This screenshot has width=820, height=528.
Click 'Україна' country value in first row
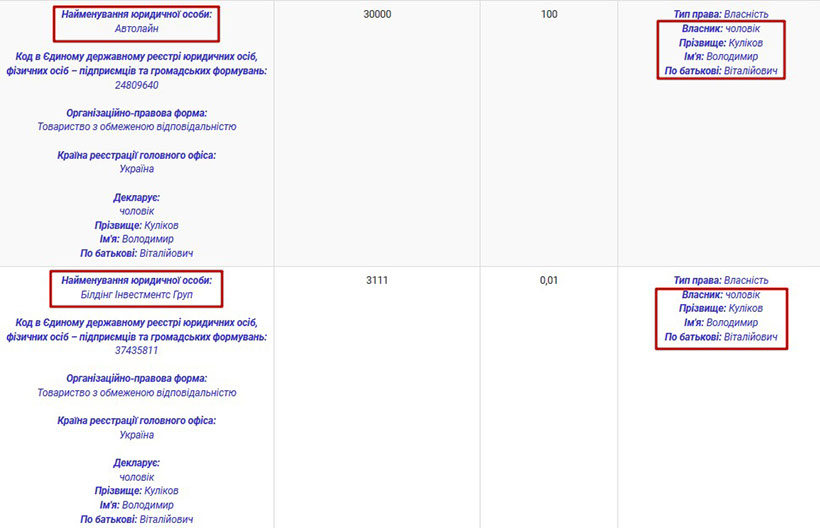136,169
